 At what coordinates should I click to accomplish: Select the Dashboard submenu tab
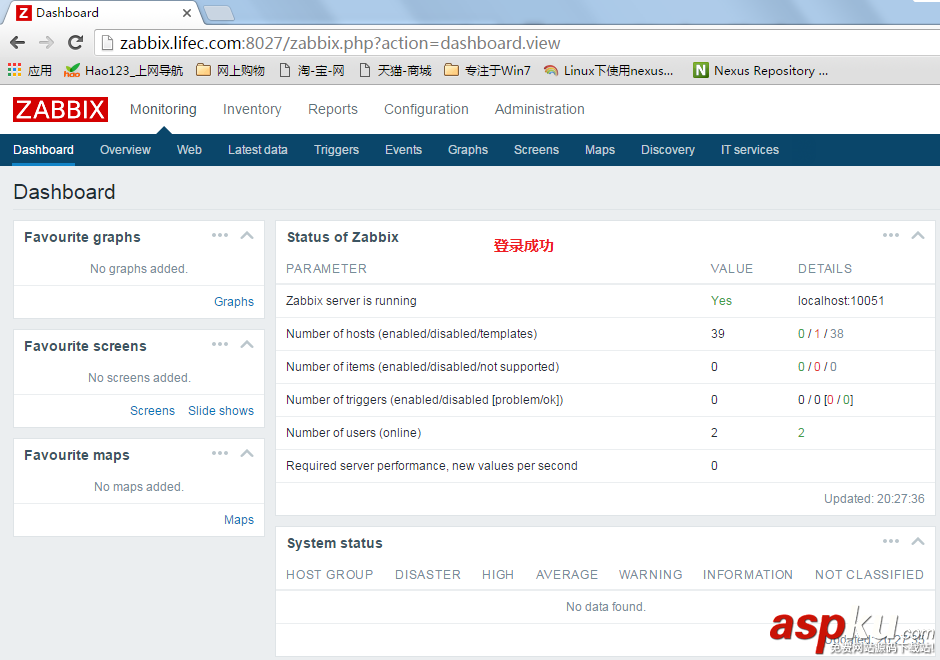pos(43,150)
